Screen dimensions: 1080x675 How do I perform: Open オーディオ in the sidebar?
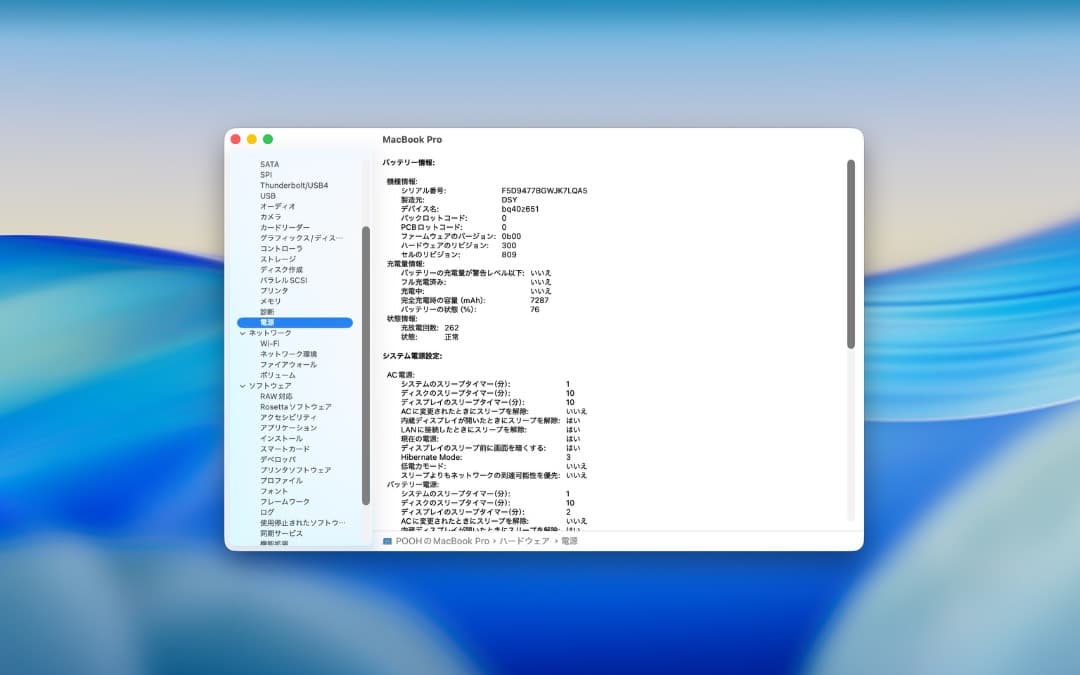click(x=278, y=207)
